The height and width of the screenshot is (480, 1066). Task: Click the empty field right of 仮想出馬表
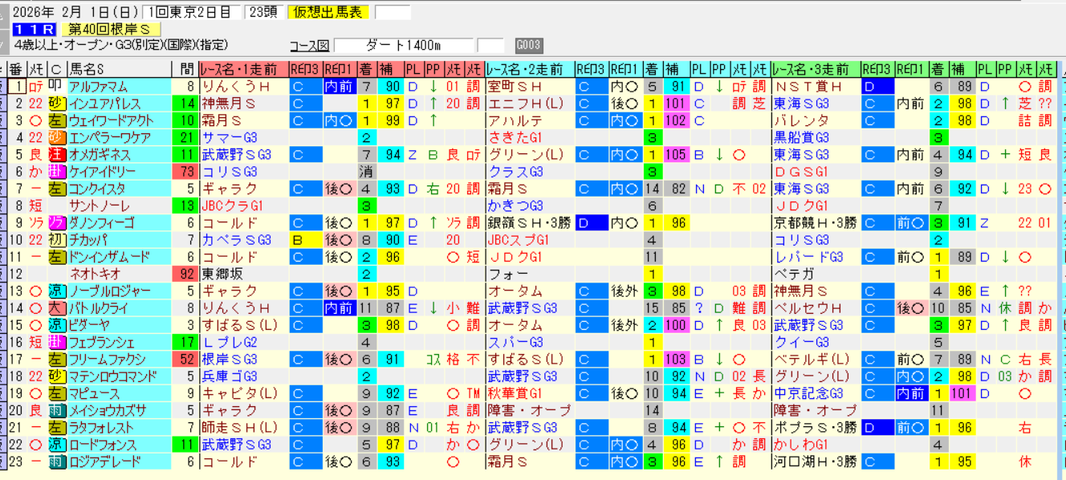click(393, 12)
